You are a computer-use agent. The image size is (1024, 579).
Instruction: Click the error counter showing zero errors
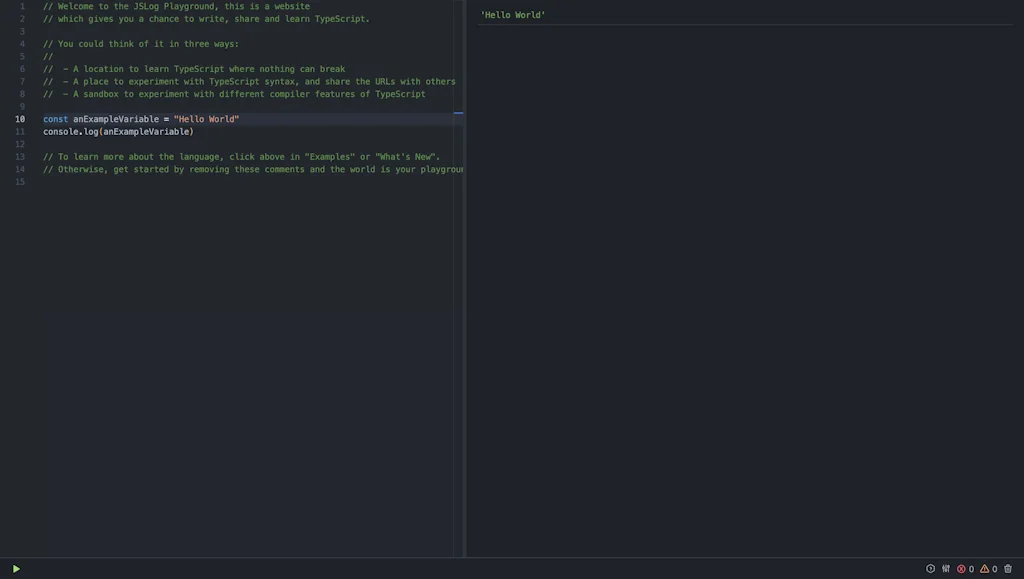pyautogui.click(x=970, y=568)
